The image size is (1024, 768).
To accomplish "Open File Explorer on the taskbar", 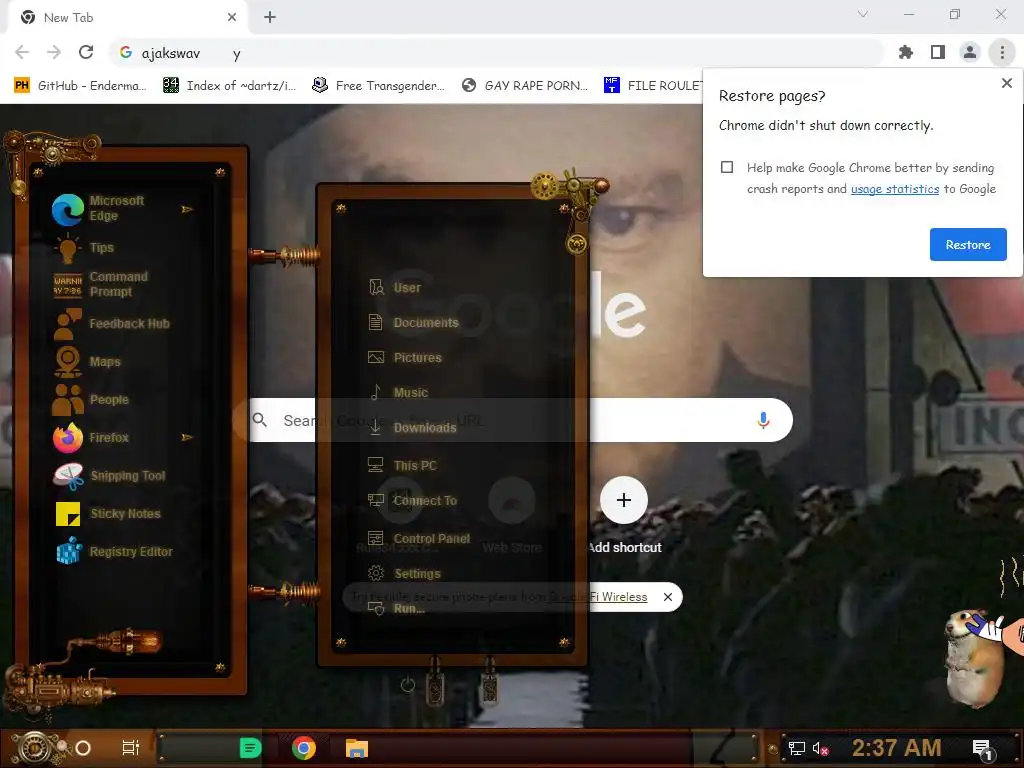I will pyautogui.click(x=357, y=748).
